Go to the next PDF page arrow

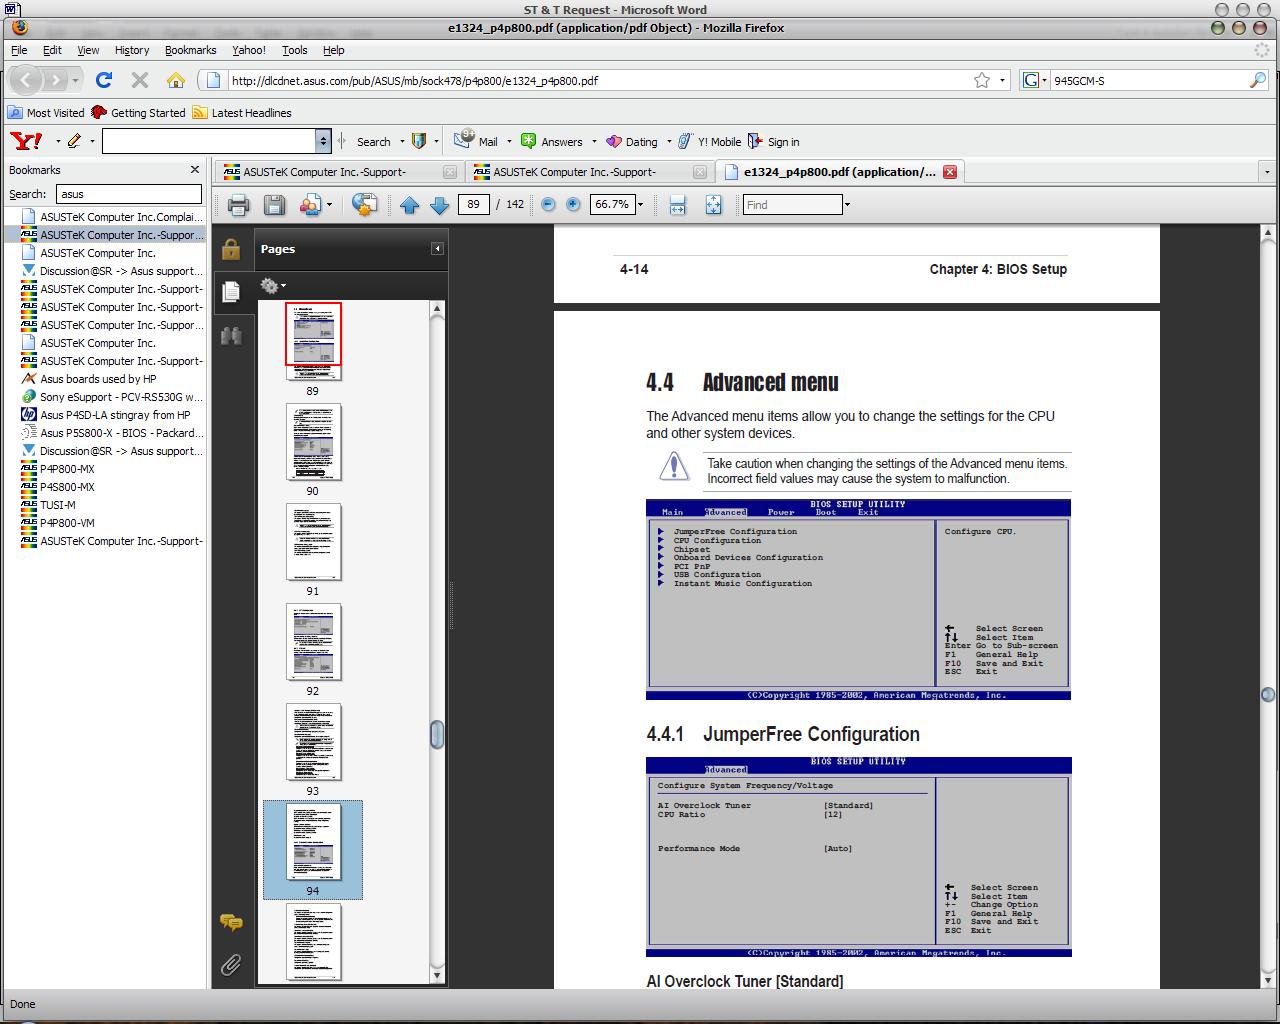(439, 205)
